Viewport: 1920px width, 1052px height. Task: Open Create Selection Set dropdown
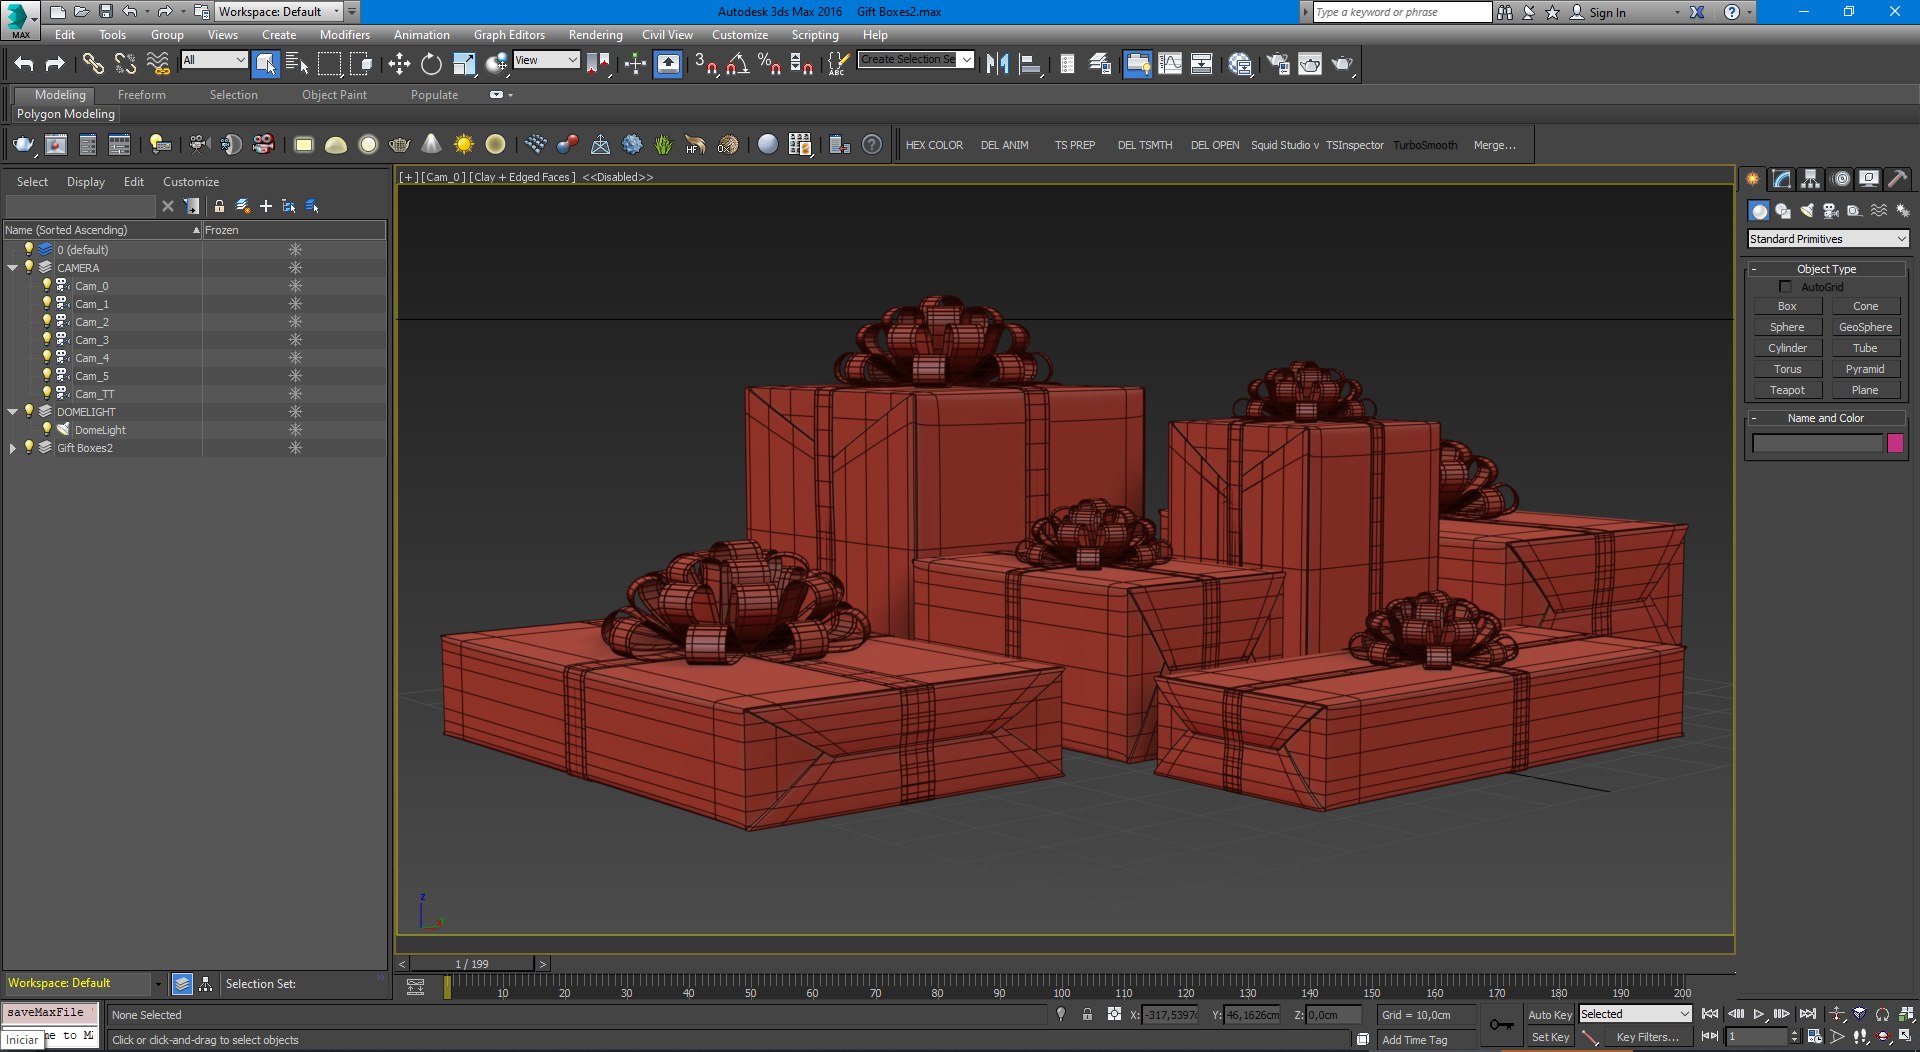click(915, 60)
